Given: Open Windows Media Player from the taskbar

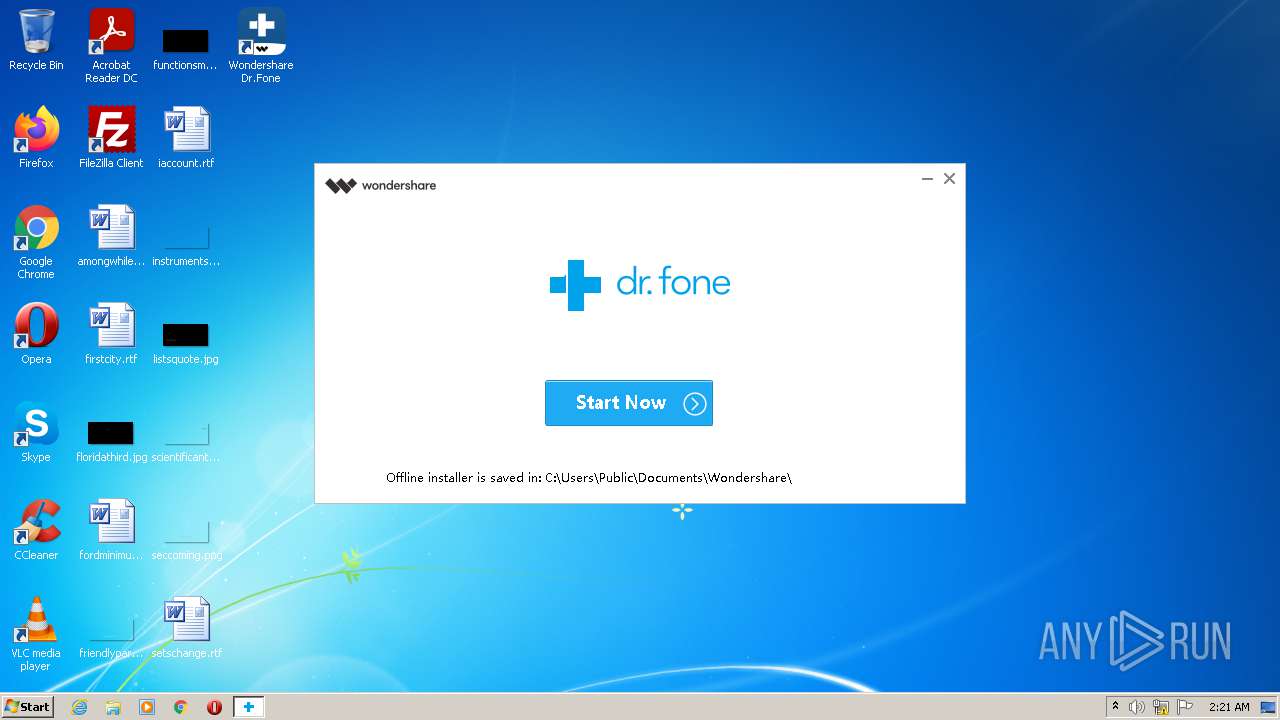Looking at the screenshot, I should tap(147, 707).
